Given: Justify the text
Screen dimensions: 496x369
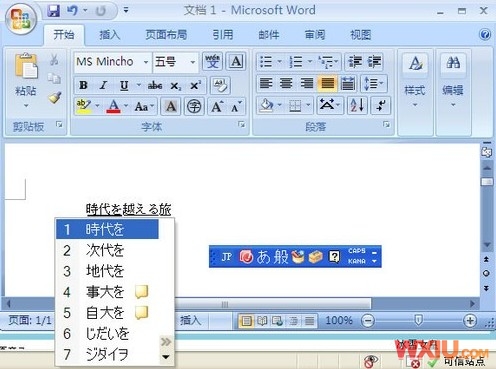Looking at the screenshot, I should coord(327,83).
